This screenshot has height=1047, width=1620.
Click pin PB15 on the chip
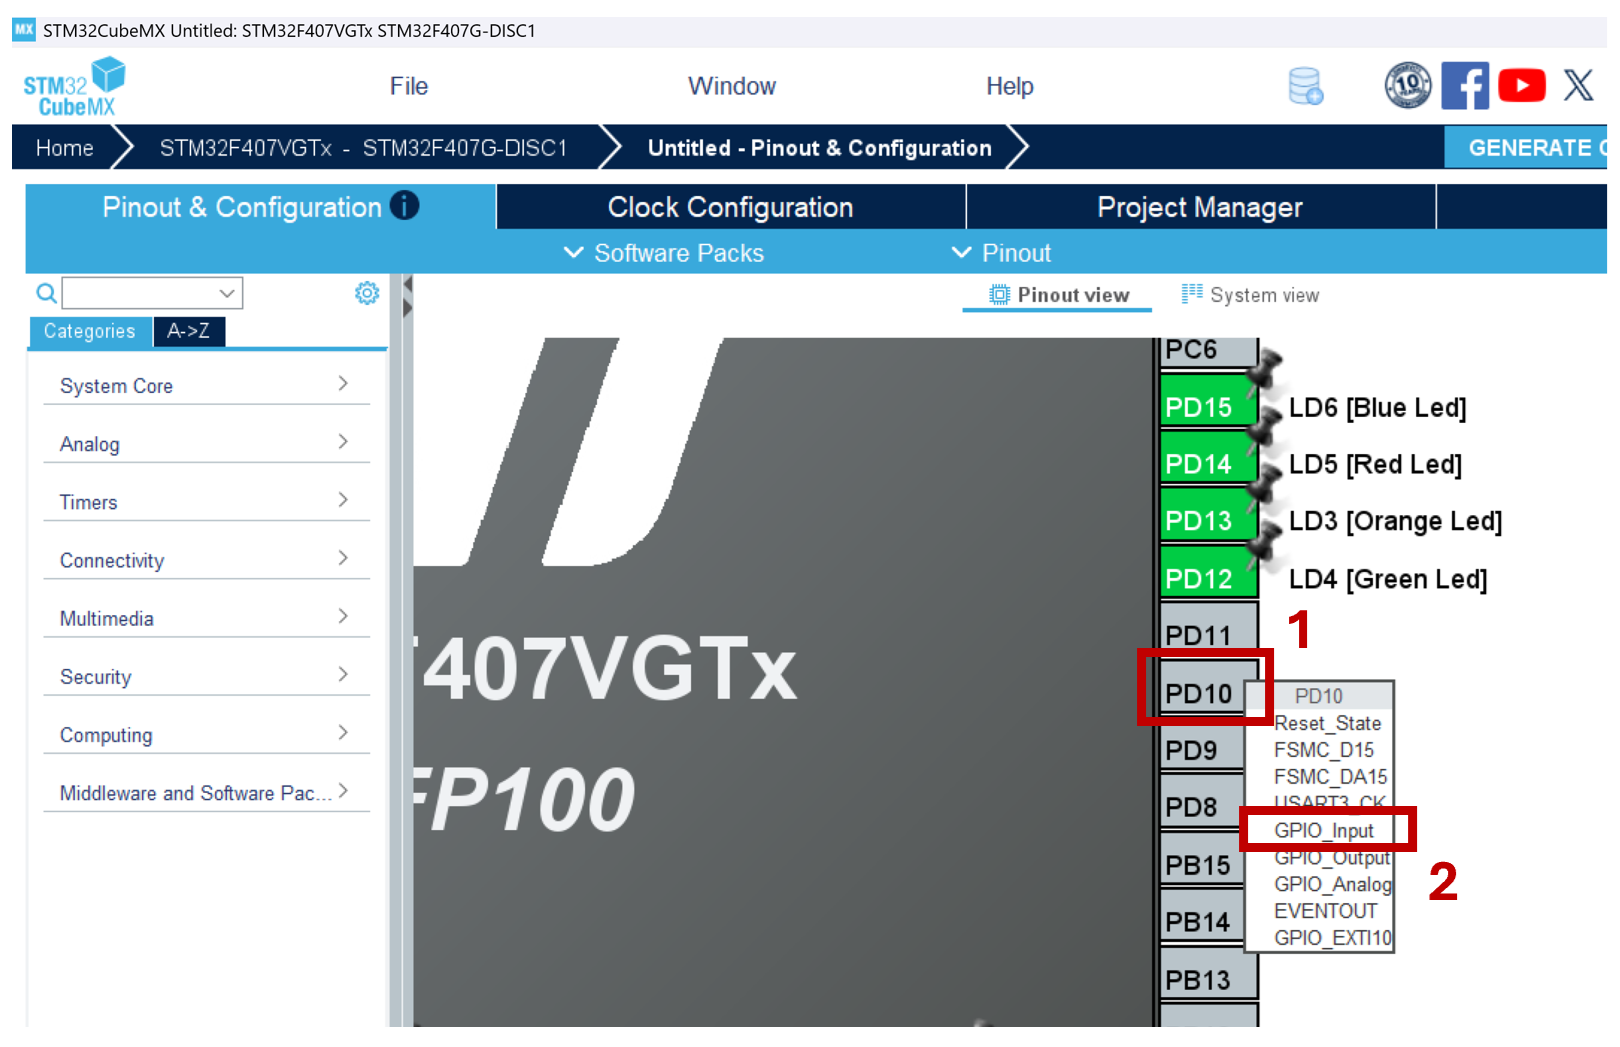click(x=1202, y=861)
